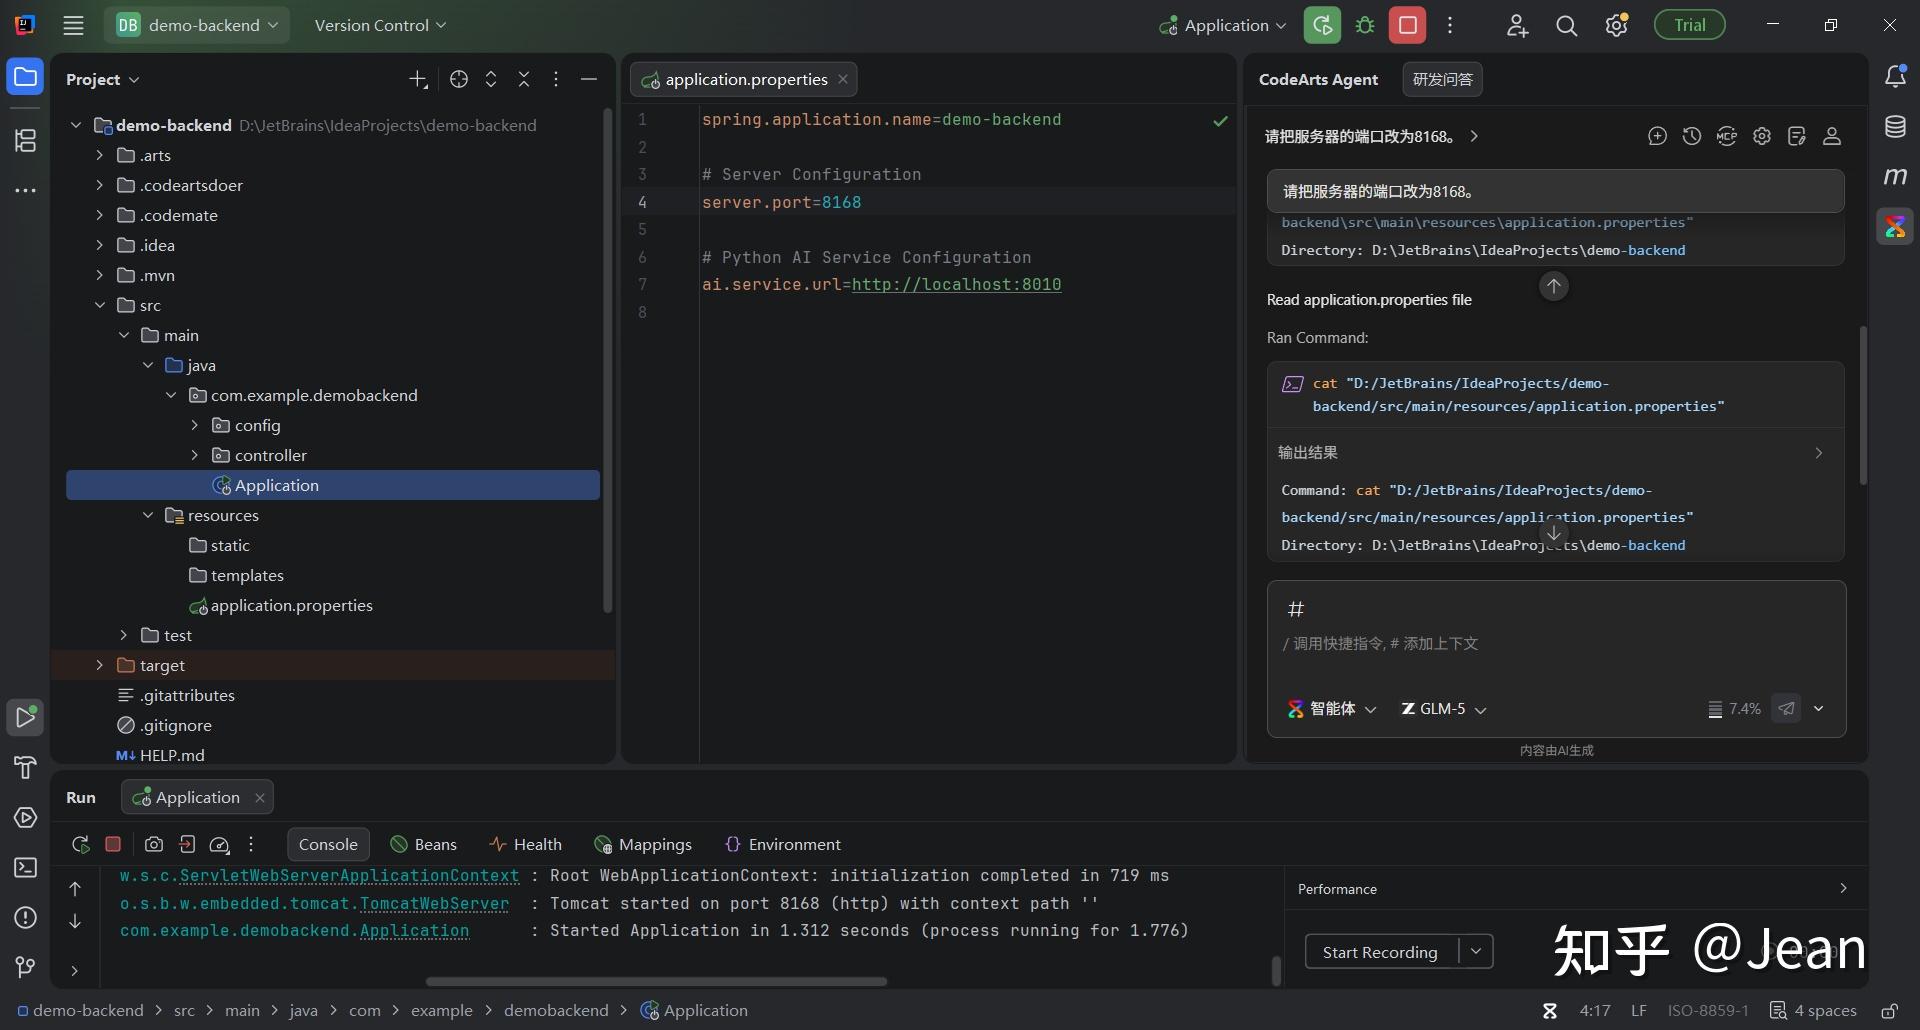
Task: Open the Application run configuration dropdown
Action: (1222, 25)
